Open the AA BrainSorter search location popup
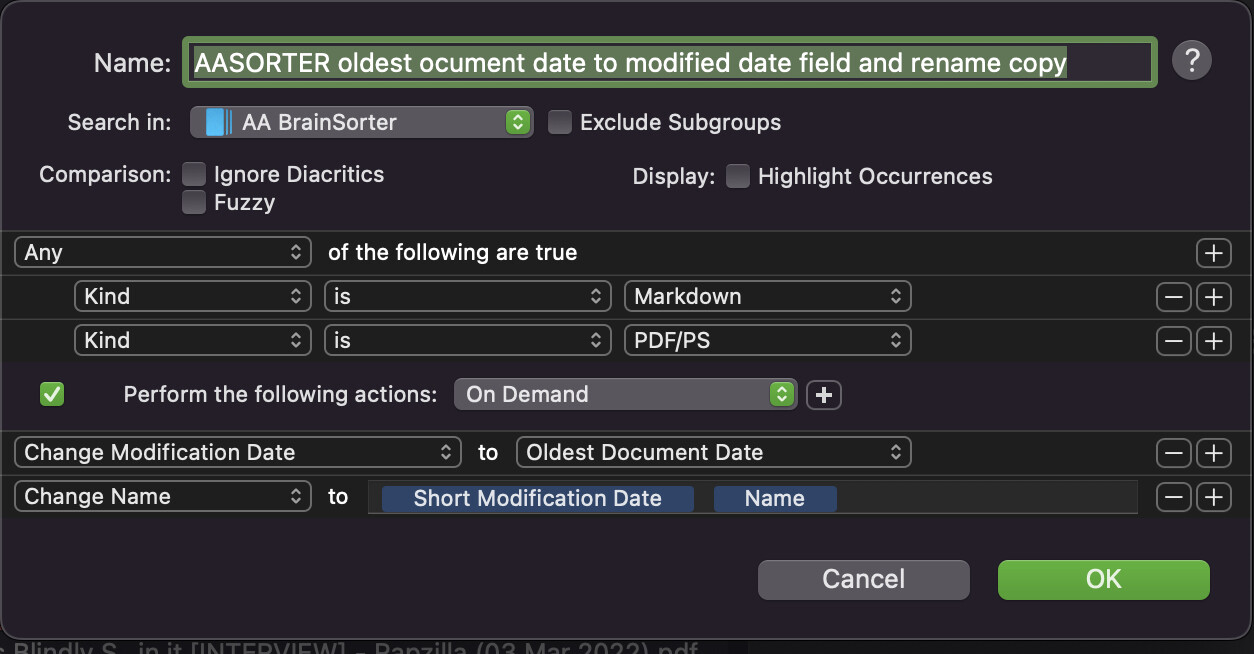The image size is (1254, 654). [x=361, y=122]
